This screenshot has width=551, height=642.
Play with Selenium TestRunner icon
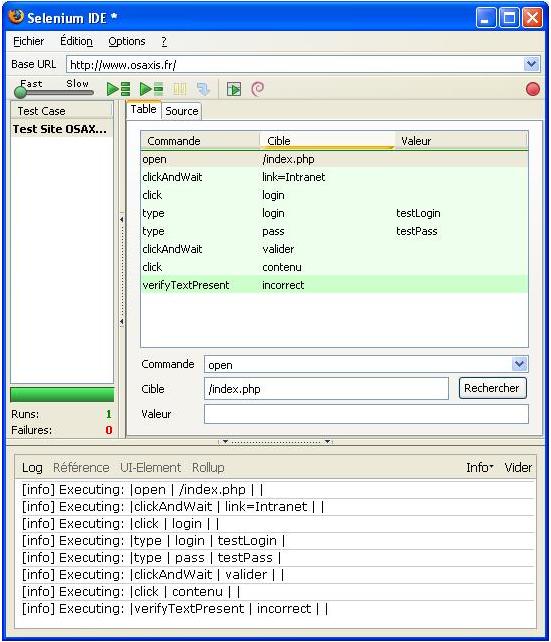234,89
